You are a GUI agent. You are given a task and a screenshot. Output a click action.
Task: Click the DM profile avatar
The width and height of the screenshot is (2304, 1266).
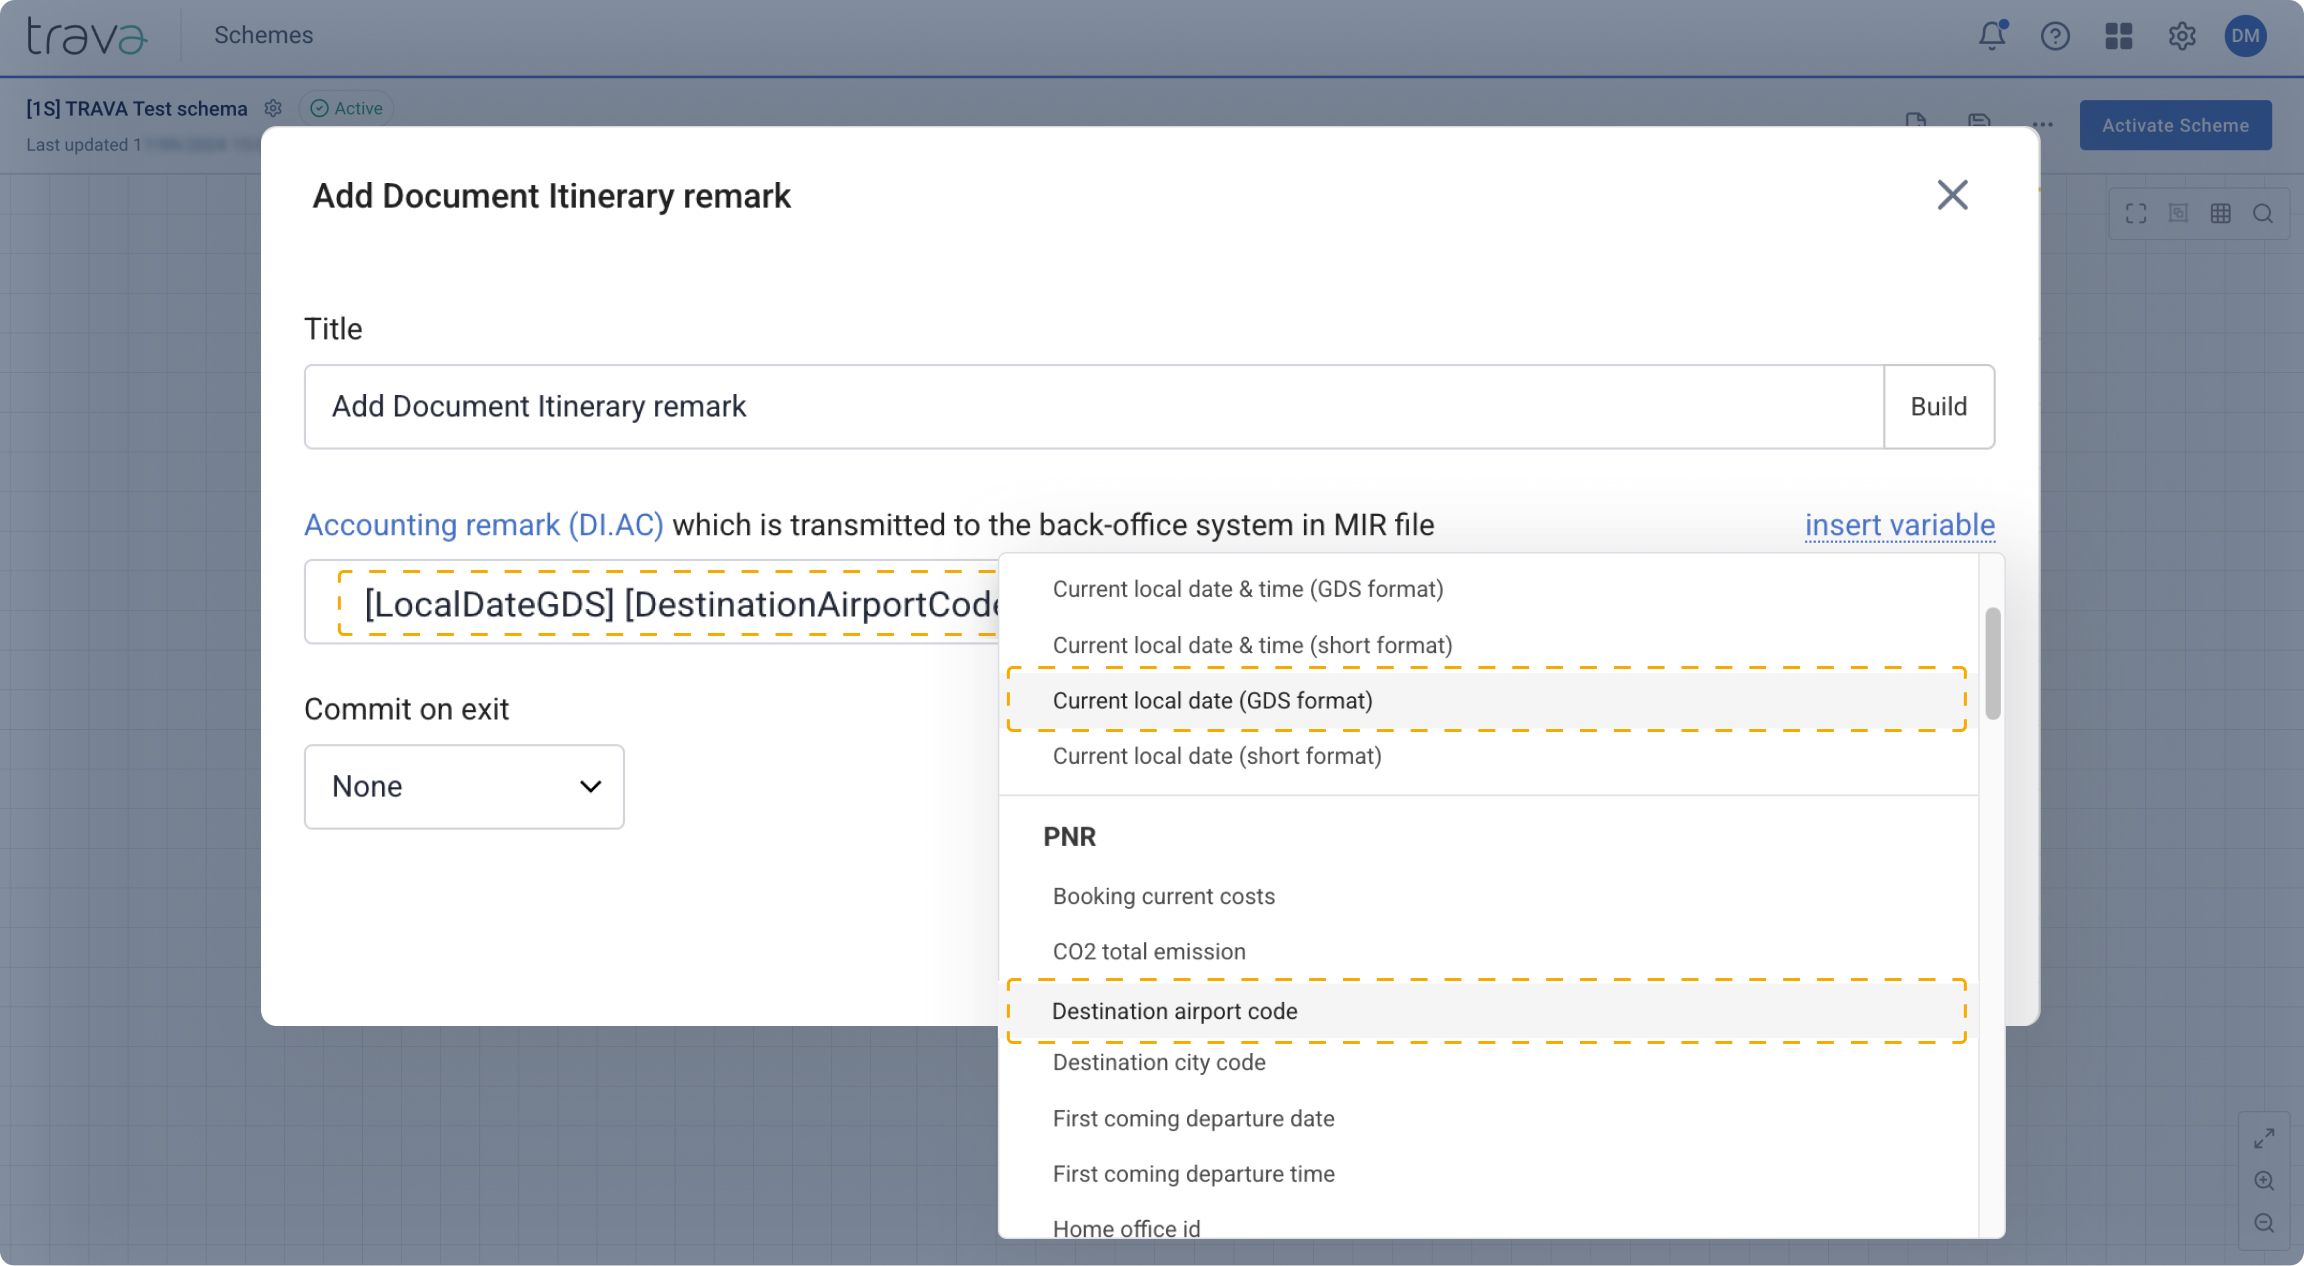[x=2246, y=35]
